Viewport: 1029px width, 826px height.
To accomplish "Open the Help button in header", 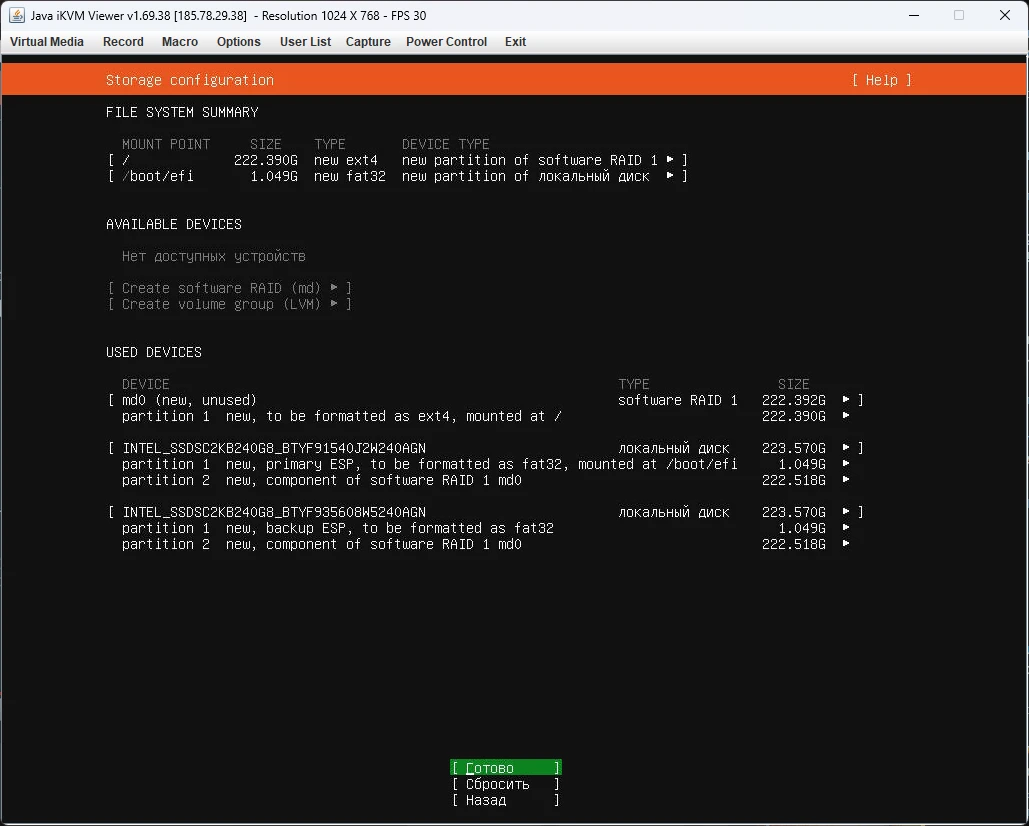I will (x=881, y=80).
